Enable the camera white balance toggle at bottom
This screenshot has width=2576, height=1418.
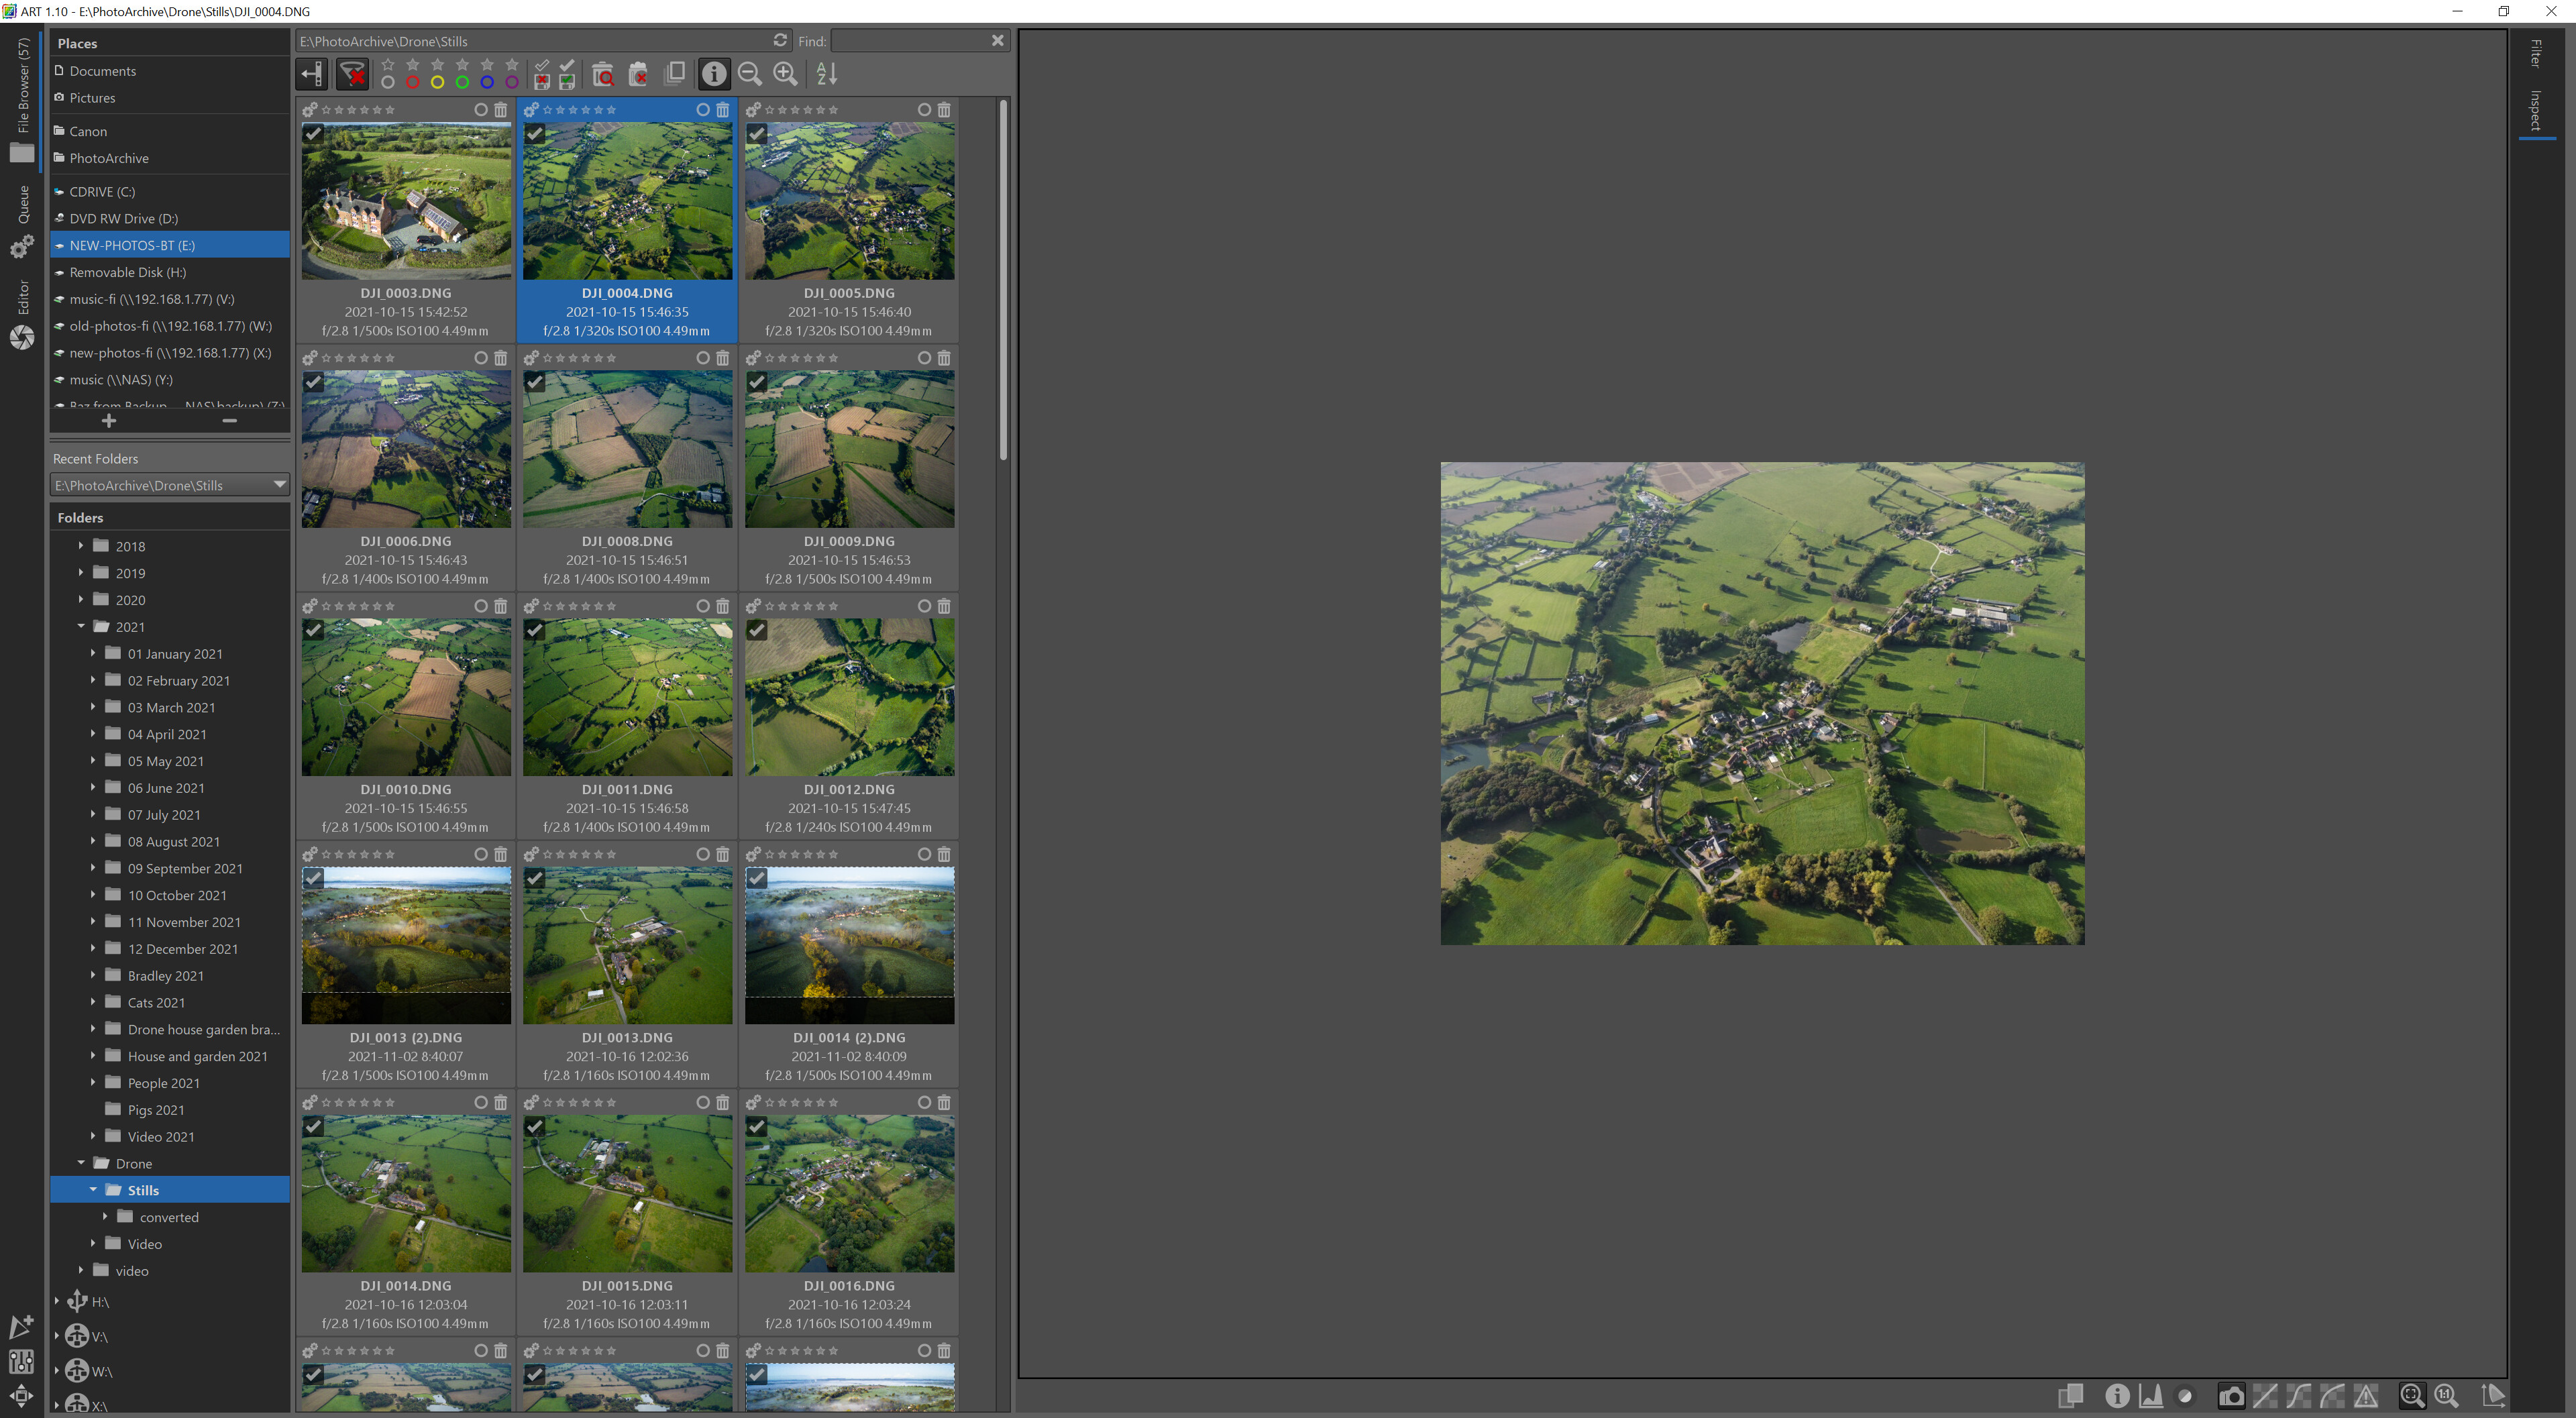2232,1396
